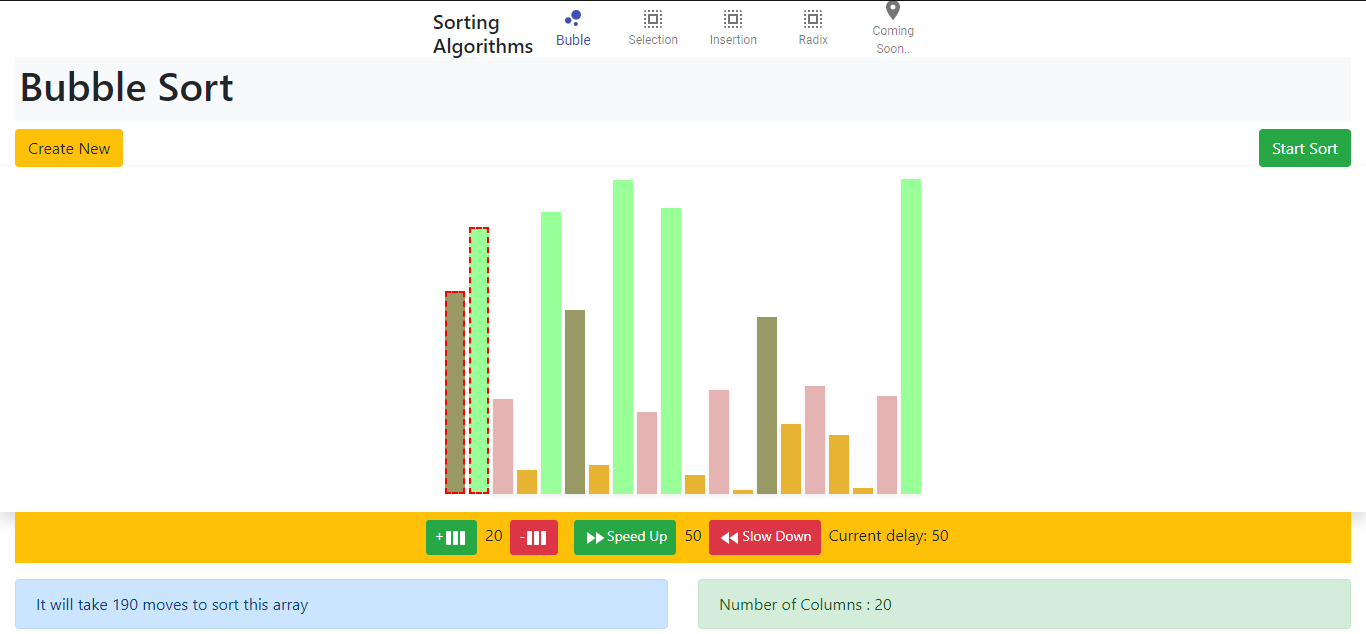Add columns with the green plus-bars button
Image resolution: width=1366 pixels, height=634 pixels.
tap(451, 537)
